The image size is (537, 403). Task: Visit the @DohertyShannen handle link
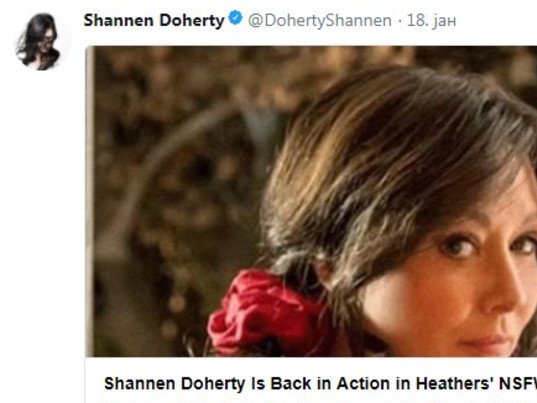click(x=320, y=21)
